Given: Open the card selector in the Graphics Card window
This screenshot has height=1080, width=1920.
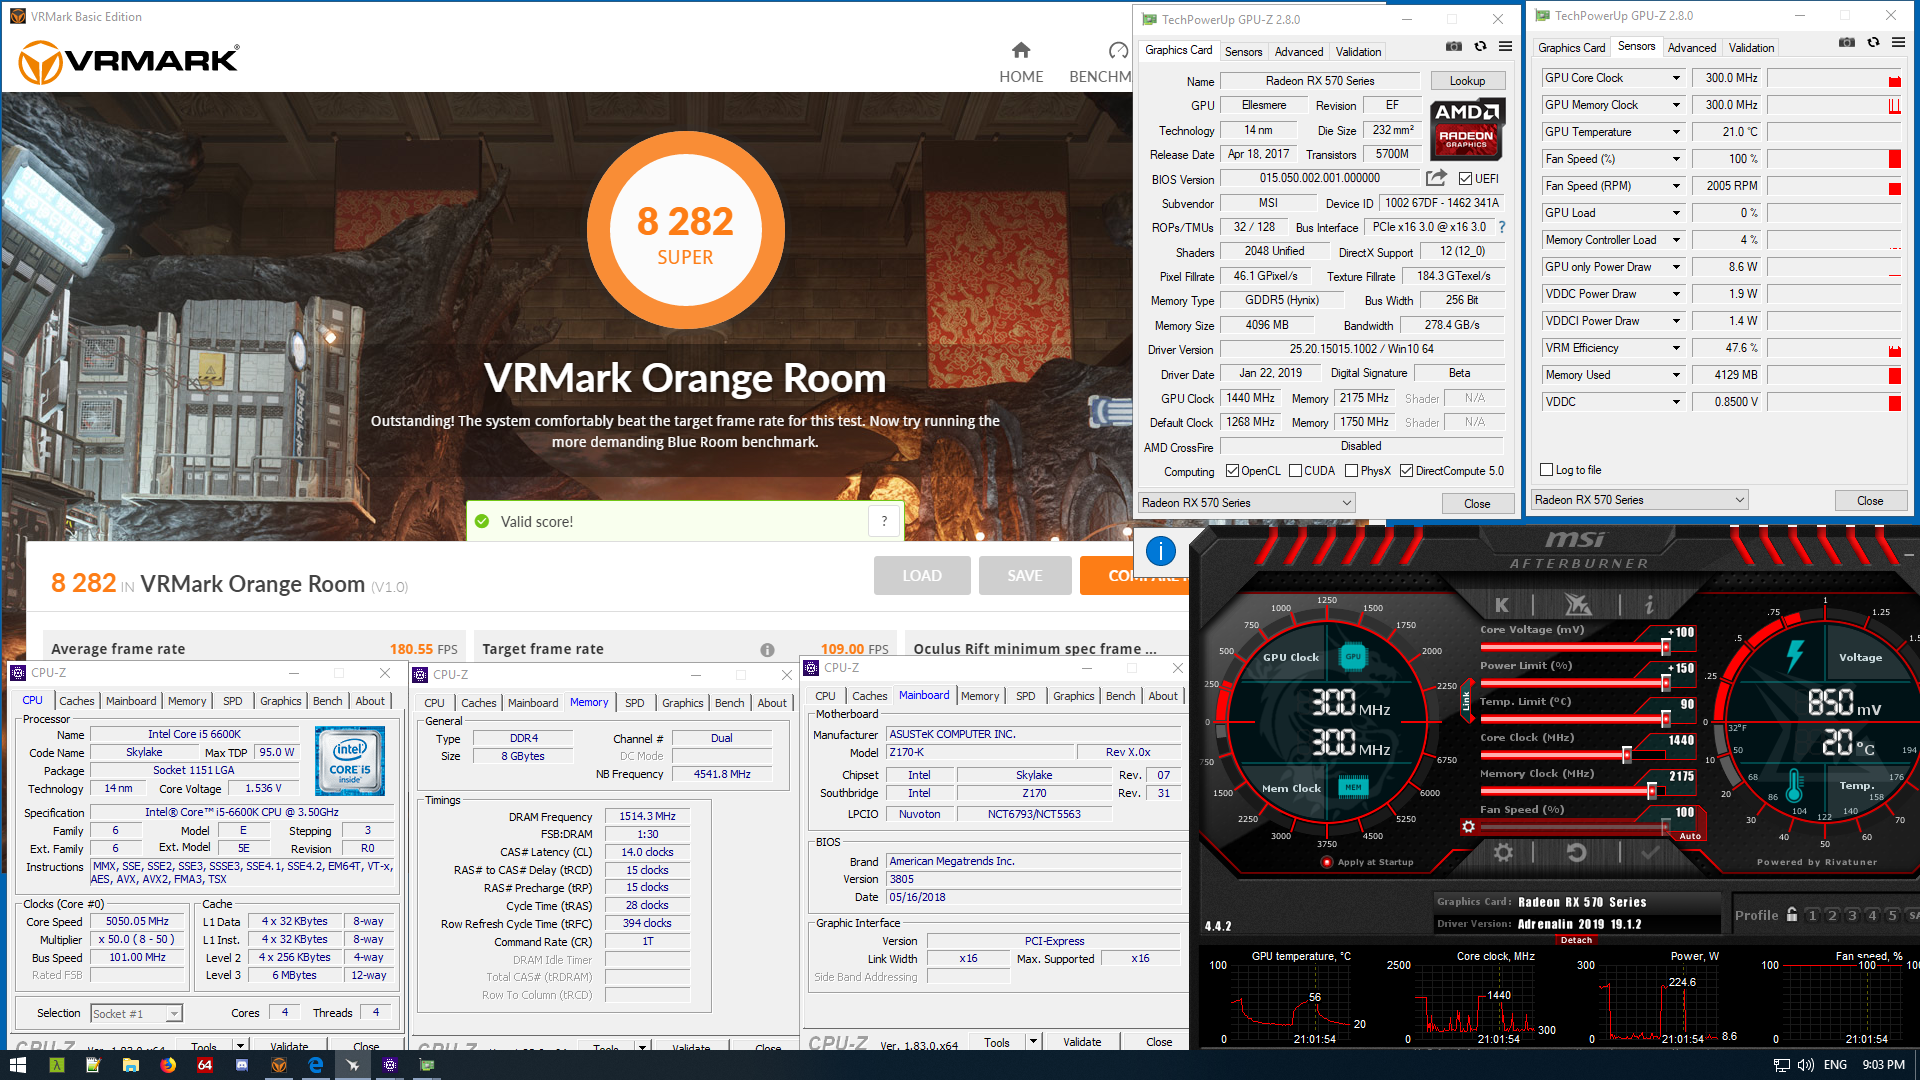Looking at the screenshot, I should pos(1247,503).
